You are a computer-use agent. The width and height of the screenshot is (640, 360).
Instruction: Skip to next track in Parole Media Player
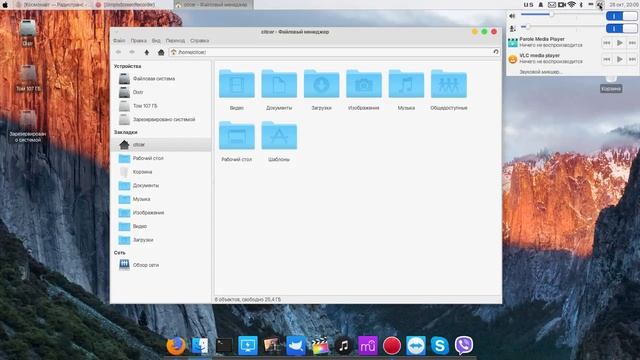[632, 42]
